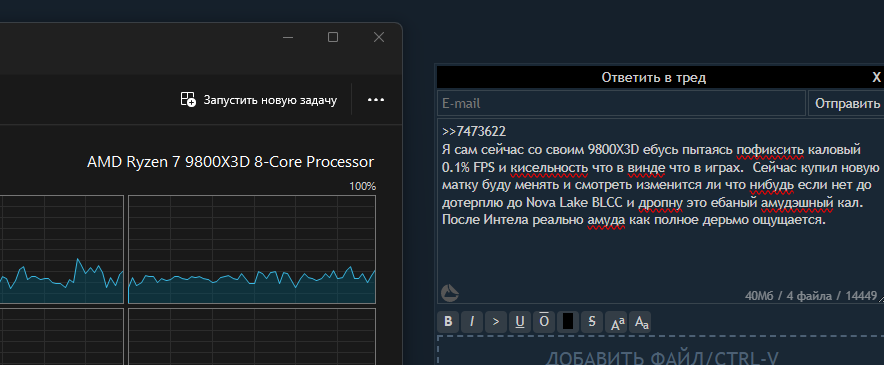Click the run new task icon in Task Manager
Viewport: 884px width, 365px height.
pos(188,100)
